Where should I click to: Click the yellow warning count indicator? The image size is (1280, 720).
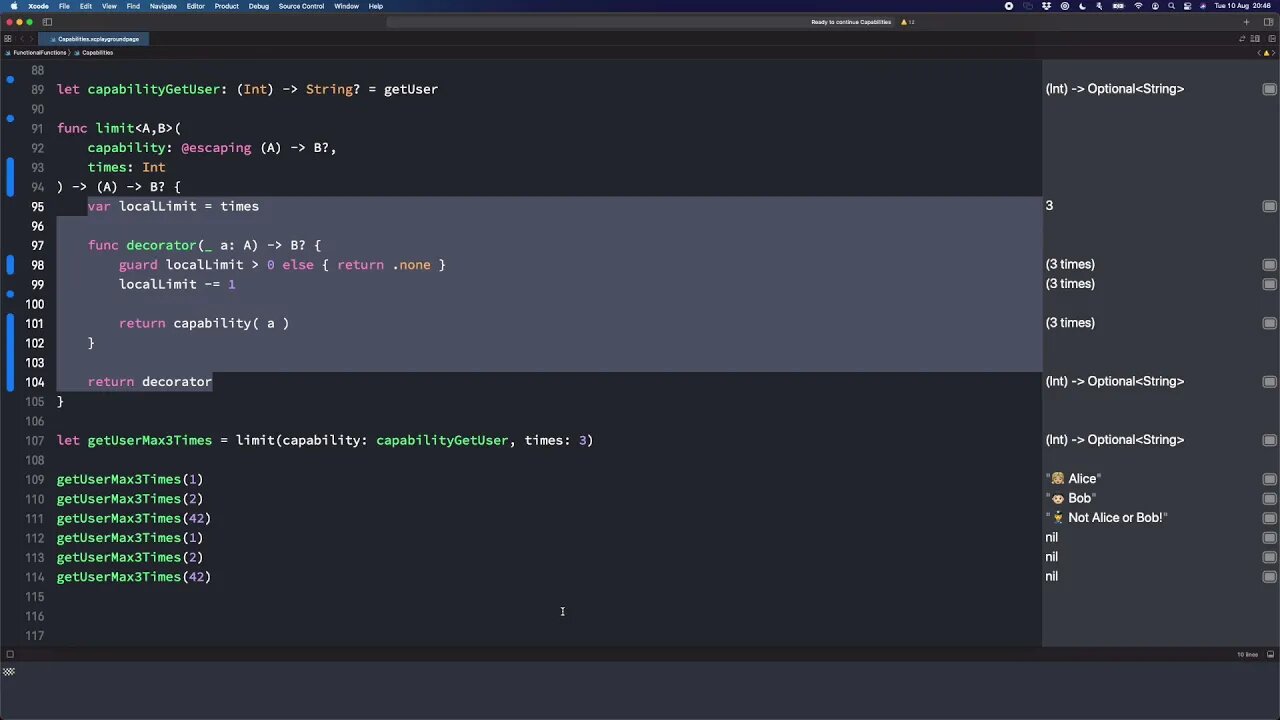pos(908,22)
